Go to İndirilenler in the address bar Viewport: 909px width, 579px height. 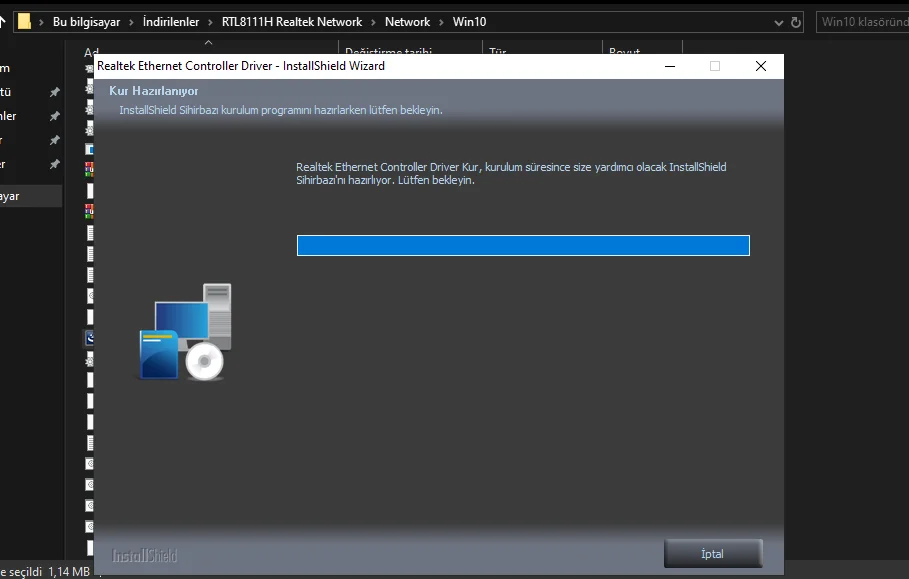pos(170,22)
